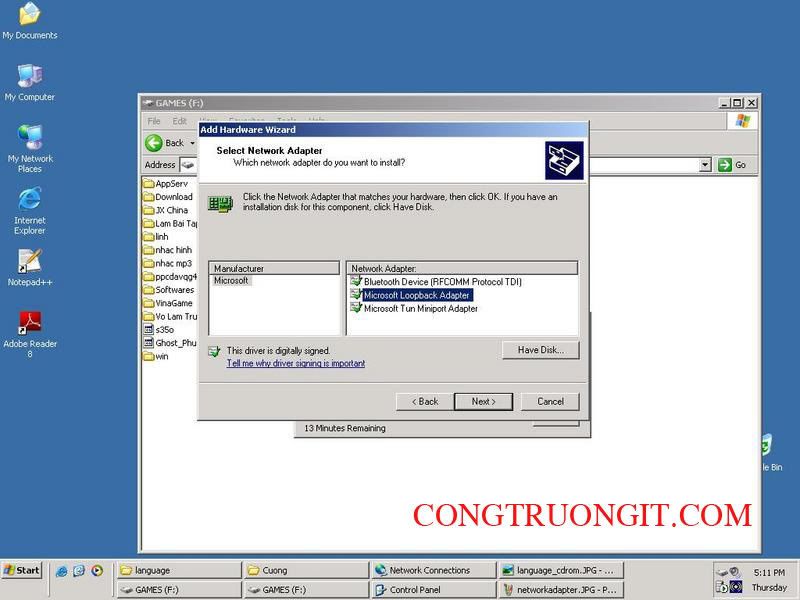Click Next in the Add Hardware Wizard
Image resolution: width=800 pixels, height=600 pixels.
coord(483,402)
